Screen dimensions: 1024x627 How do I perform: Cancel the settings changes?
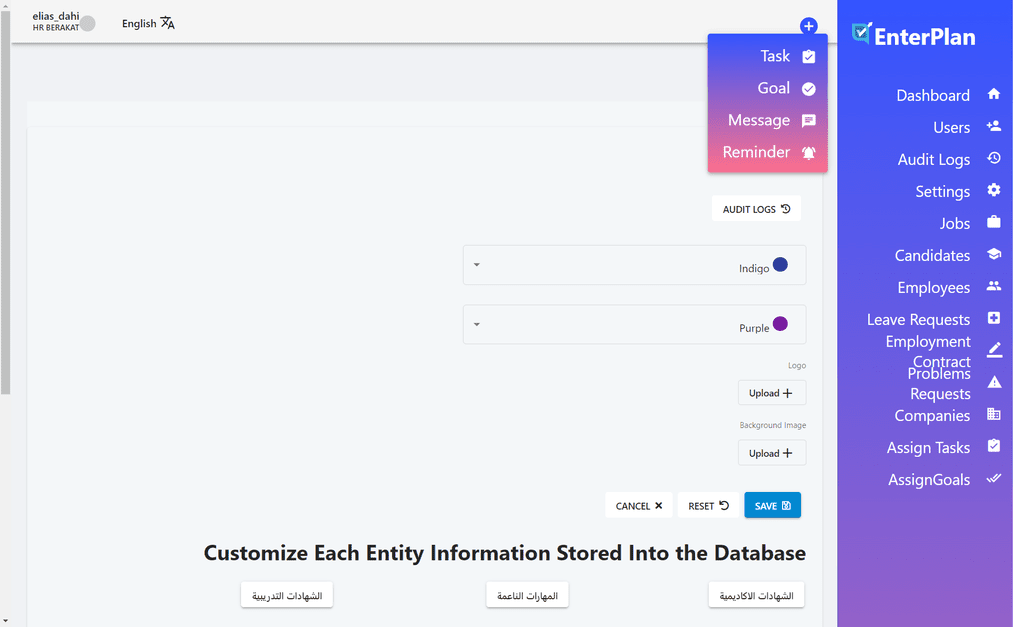[638, 506]
